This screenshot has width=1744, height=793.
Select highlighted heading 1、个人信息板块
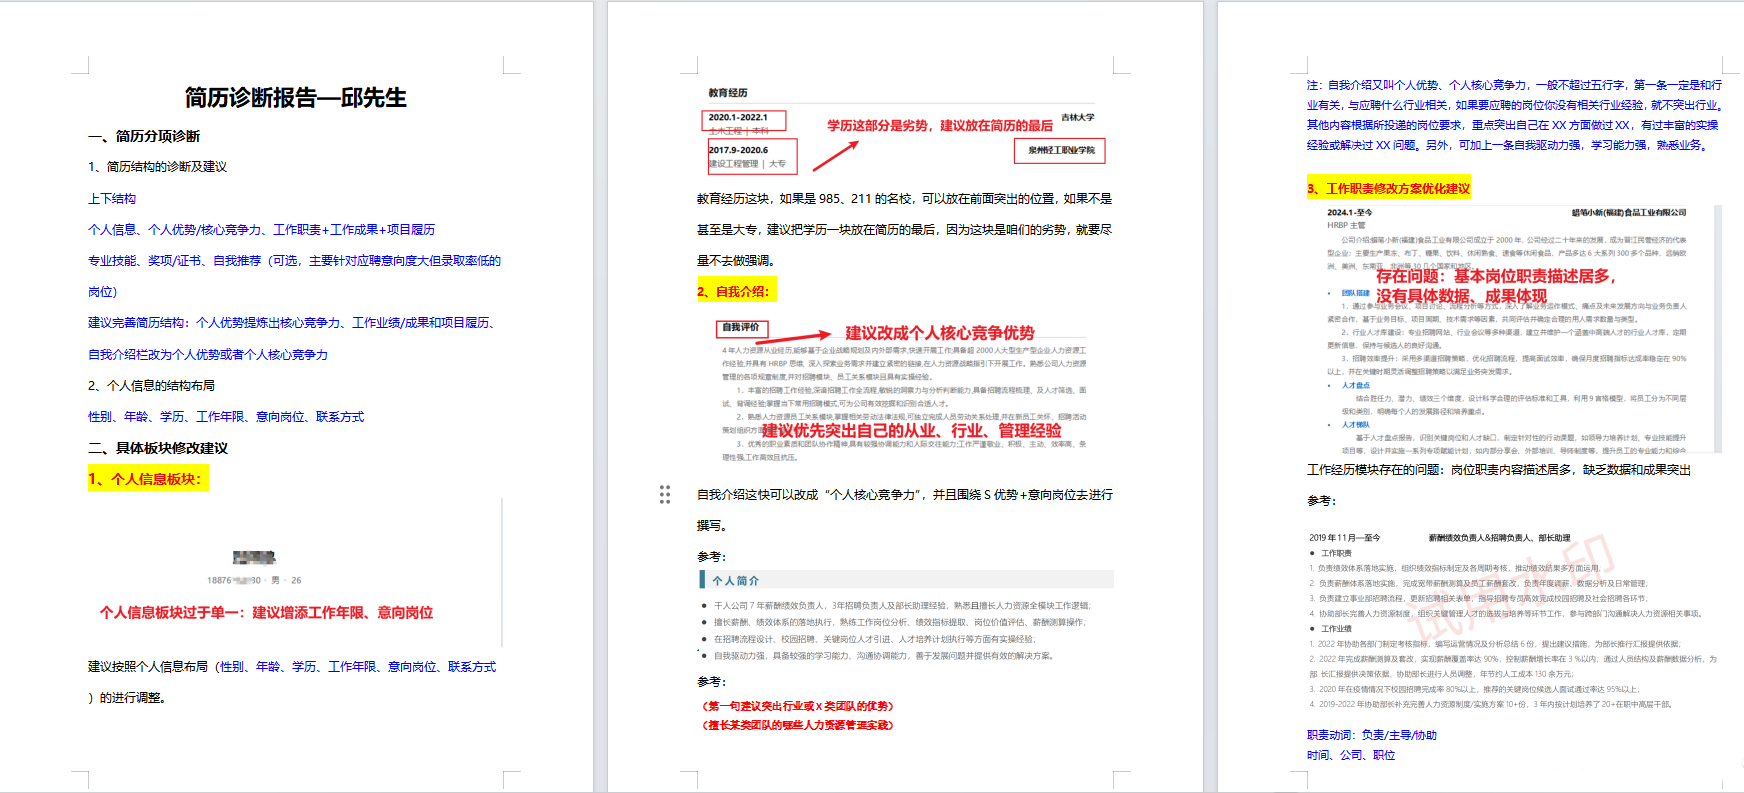(147, 479)
